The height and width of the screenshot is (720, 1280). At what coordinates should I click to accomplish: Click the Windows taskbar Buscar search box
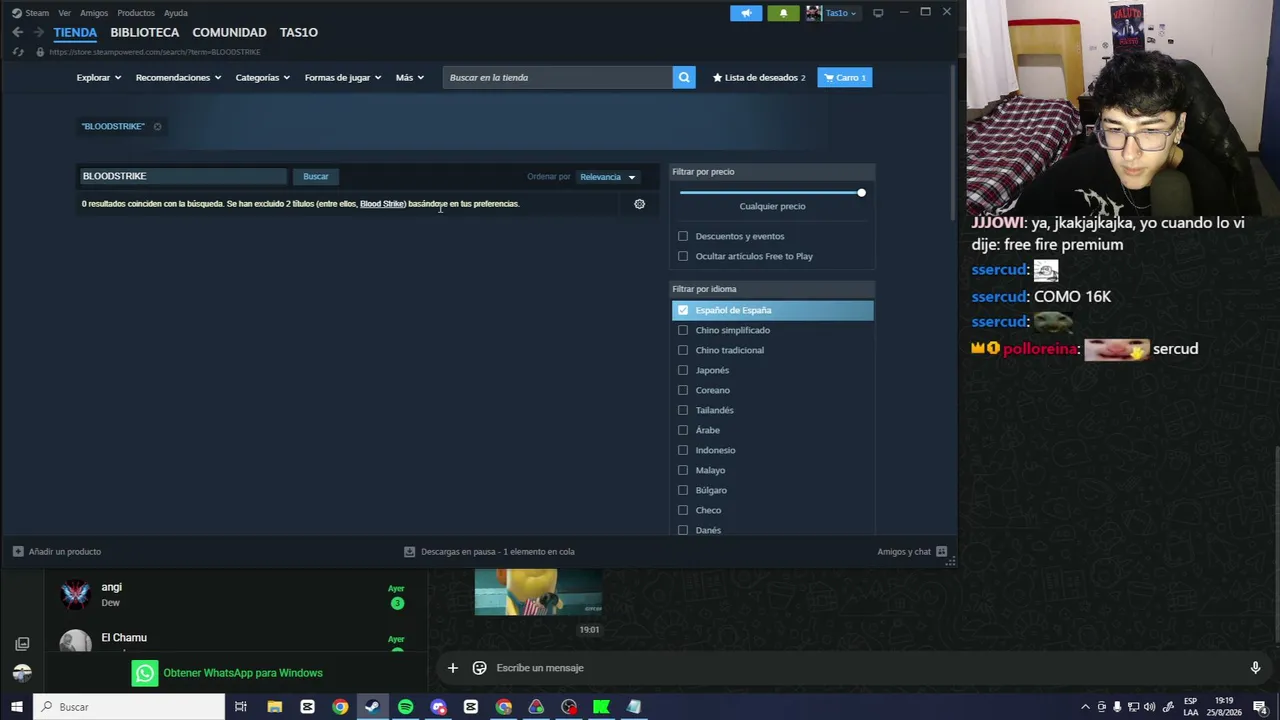tap(130, 707)
